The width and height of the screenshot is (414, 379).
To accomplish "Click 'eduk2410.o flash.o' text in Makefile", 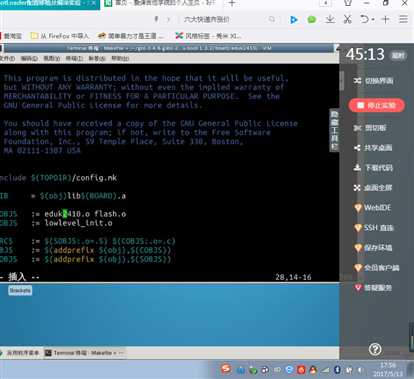I will [85, 214].
